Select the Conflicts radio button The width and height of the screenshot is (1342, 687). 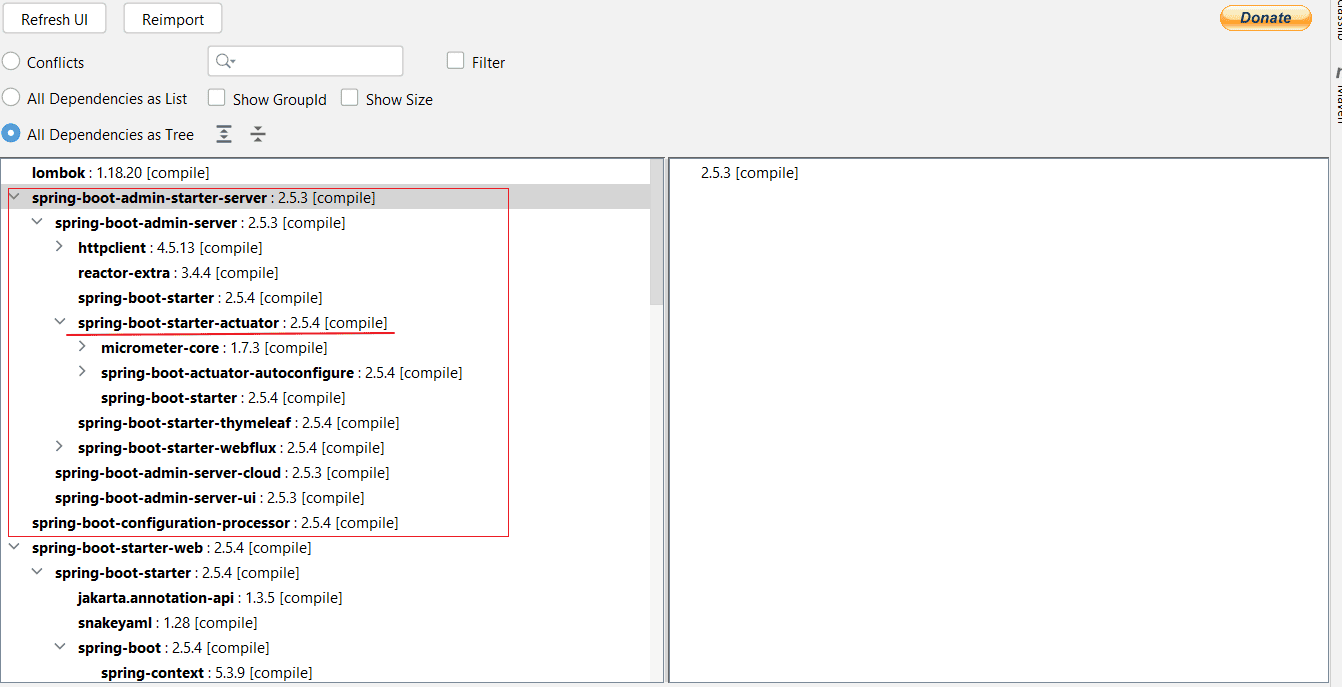tap(11, 62)
